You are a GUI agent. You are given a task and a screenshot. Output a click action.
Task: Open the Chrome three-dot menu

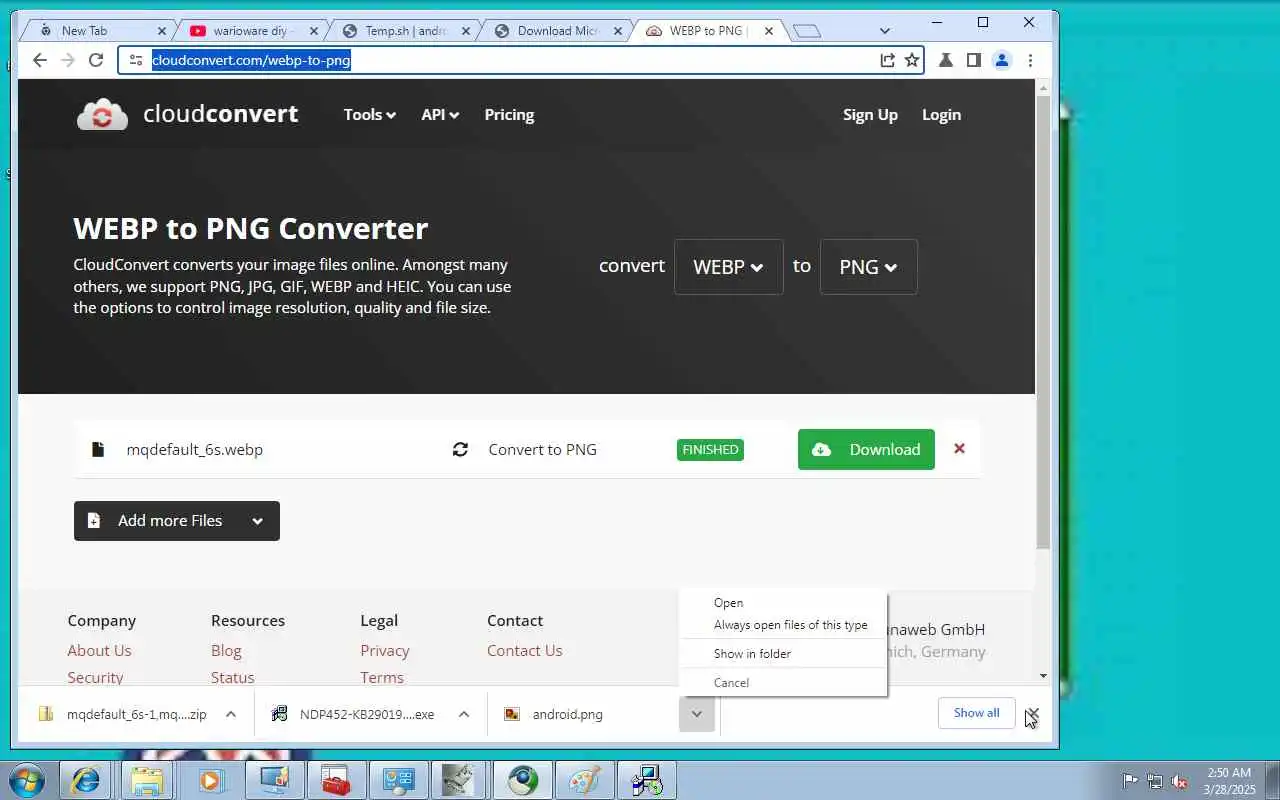pyautogui.click(x=1030, y=60)
